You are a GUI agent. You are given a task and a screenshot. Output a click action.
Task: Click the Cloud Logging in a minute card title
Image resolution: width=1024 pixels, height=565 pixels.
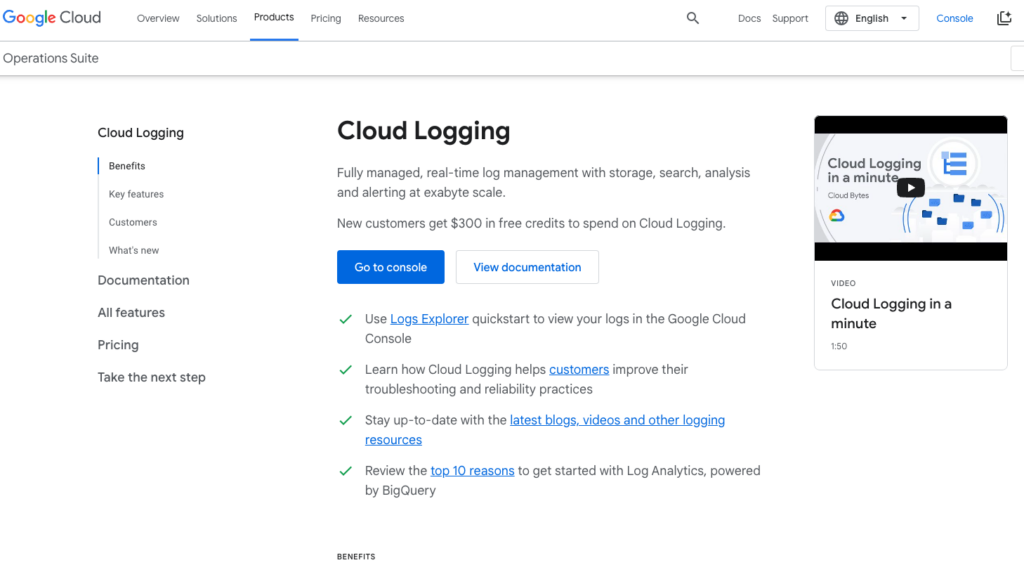point(891,314)
